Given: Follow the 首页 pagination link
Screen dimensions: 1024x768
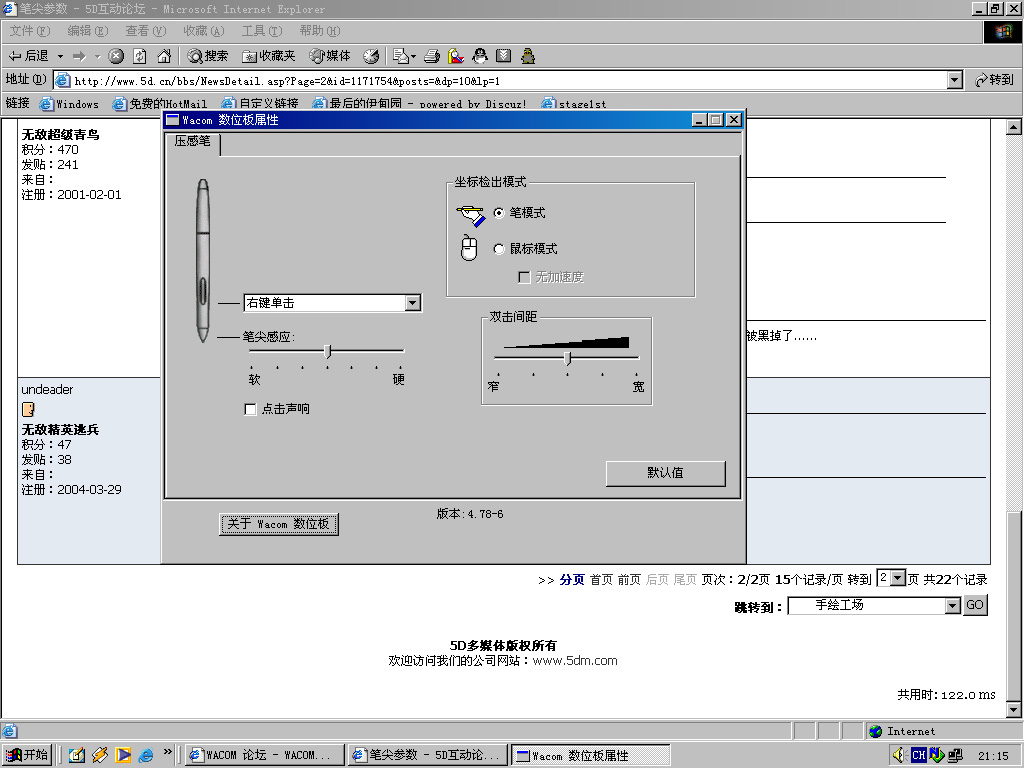Looking at the screenshot, I should click(601, 580).
